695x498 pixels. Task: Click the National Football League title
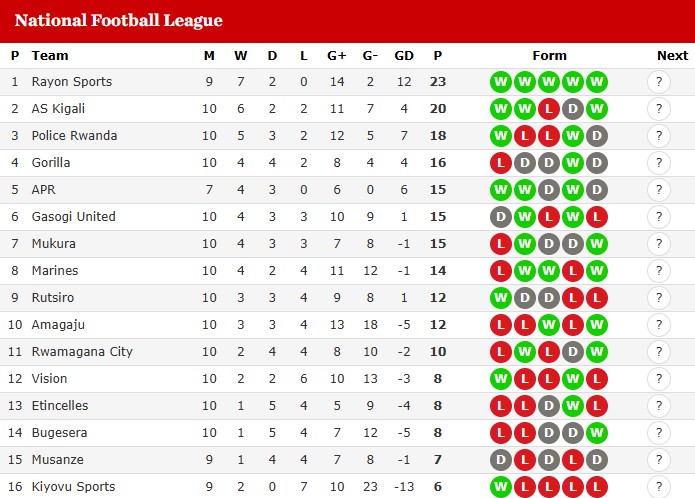tap(119, 20)
